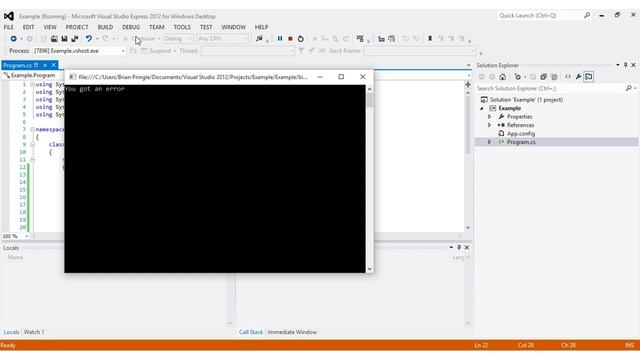Expand the References node

tap(489, 125)
